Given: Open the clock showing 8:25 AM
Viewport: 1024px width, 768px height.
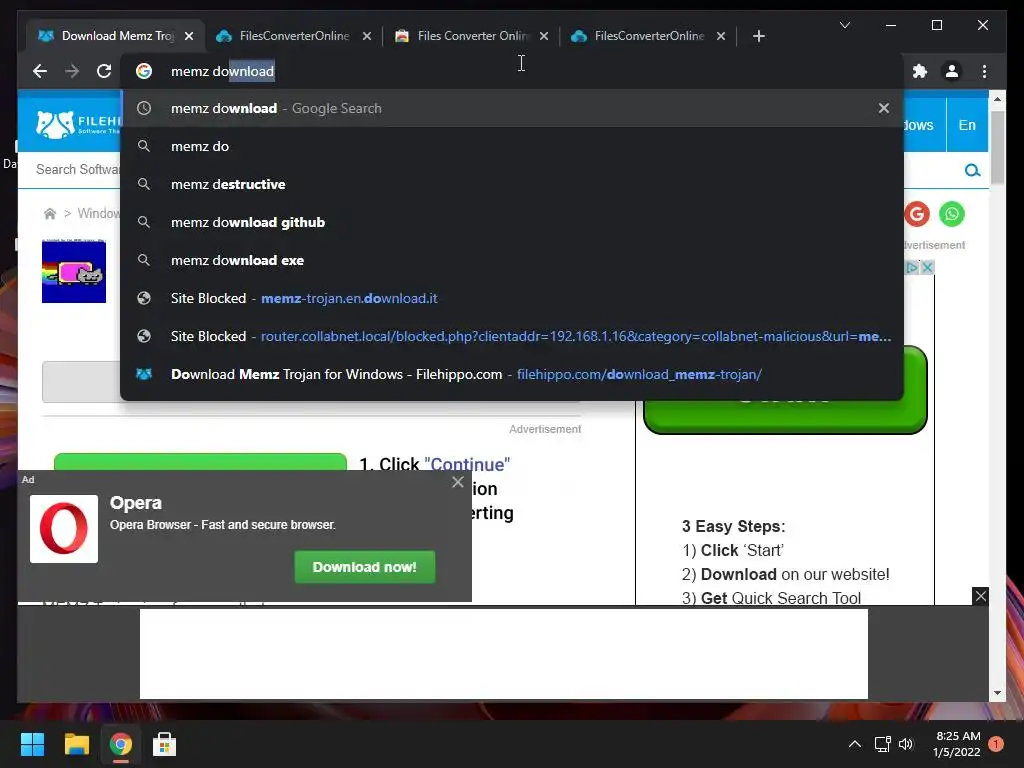Looking at the screenshot, I should (x=957, y=744).
